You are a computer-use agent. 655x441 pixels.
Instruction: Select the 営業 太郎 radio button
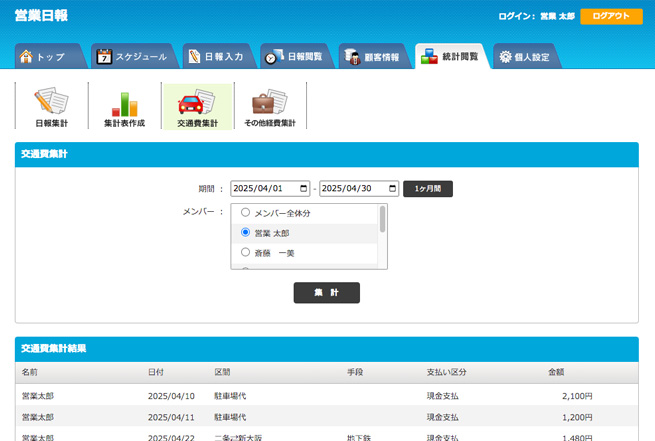[x=245, y=232]
